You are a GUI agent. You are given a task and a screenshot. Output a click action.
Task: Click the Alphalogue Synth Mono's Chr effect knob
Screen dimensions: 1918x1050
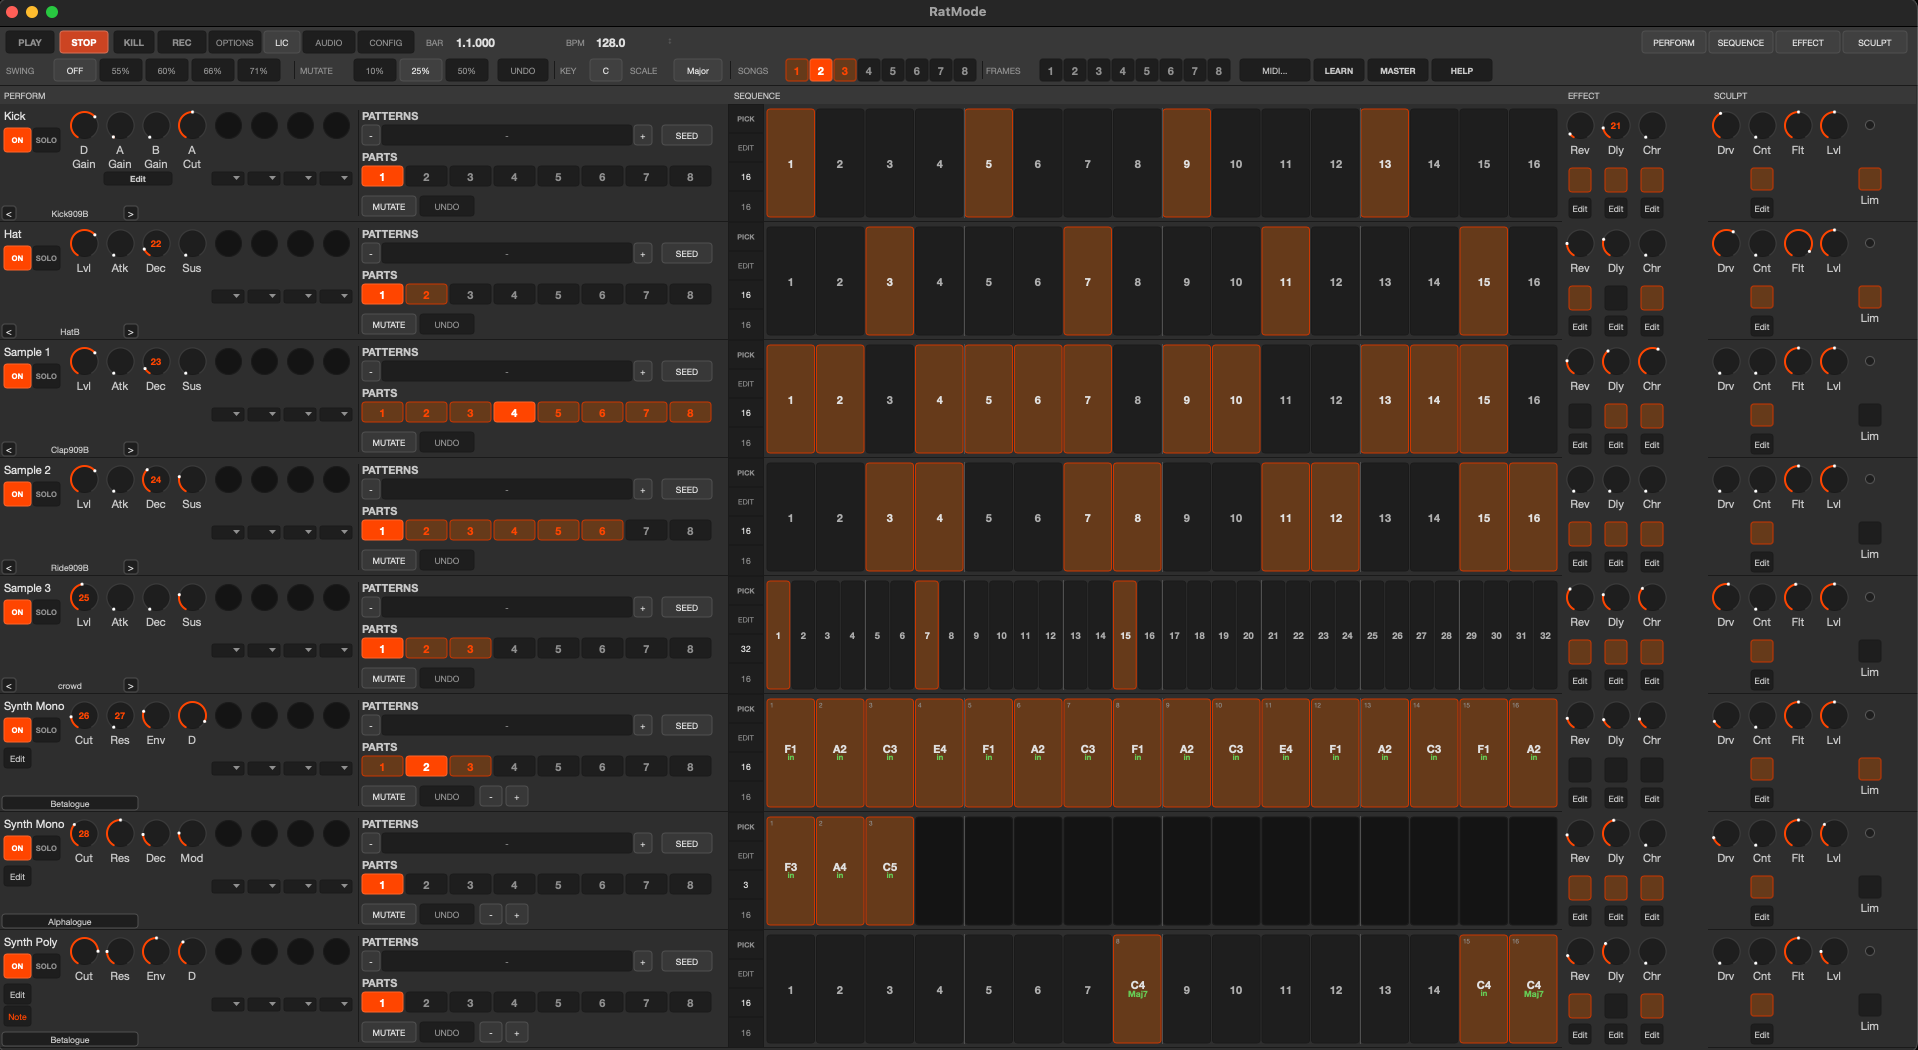click(x=1652, y=834)
